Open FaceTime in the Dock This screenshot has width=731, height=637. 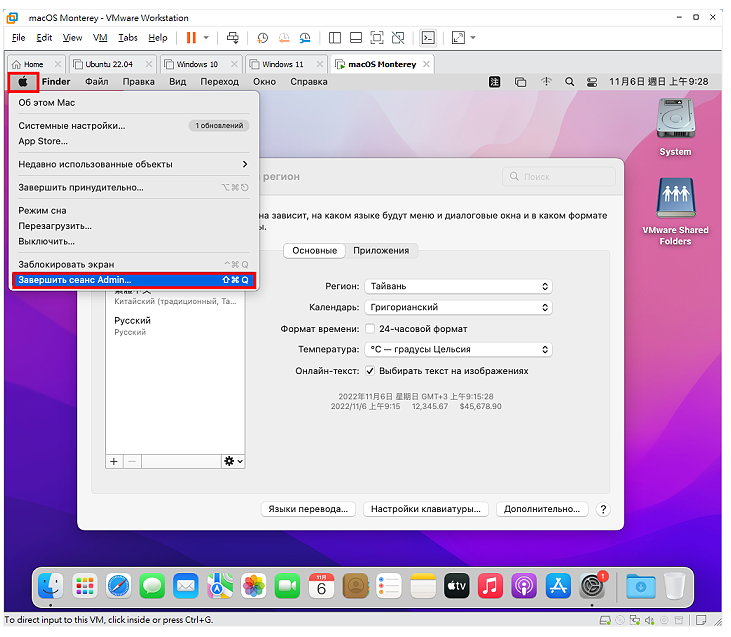tap(288, 585)
